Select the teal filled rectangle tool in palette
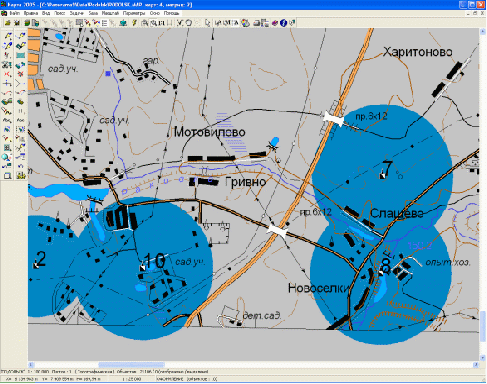Image resolution: width=487 pixels, height=384 pixels. (21, 55)
